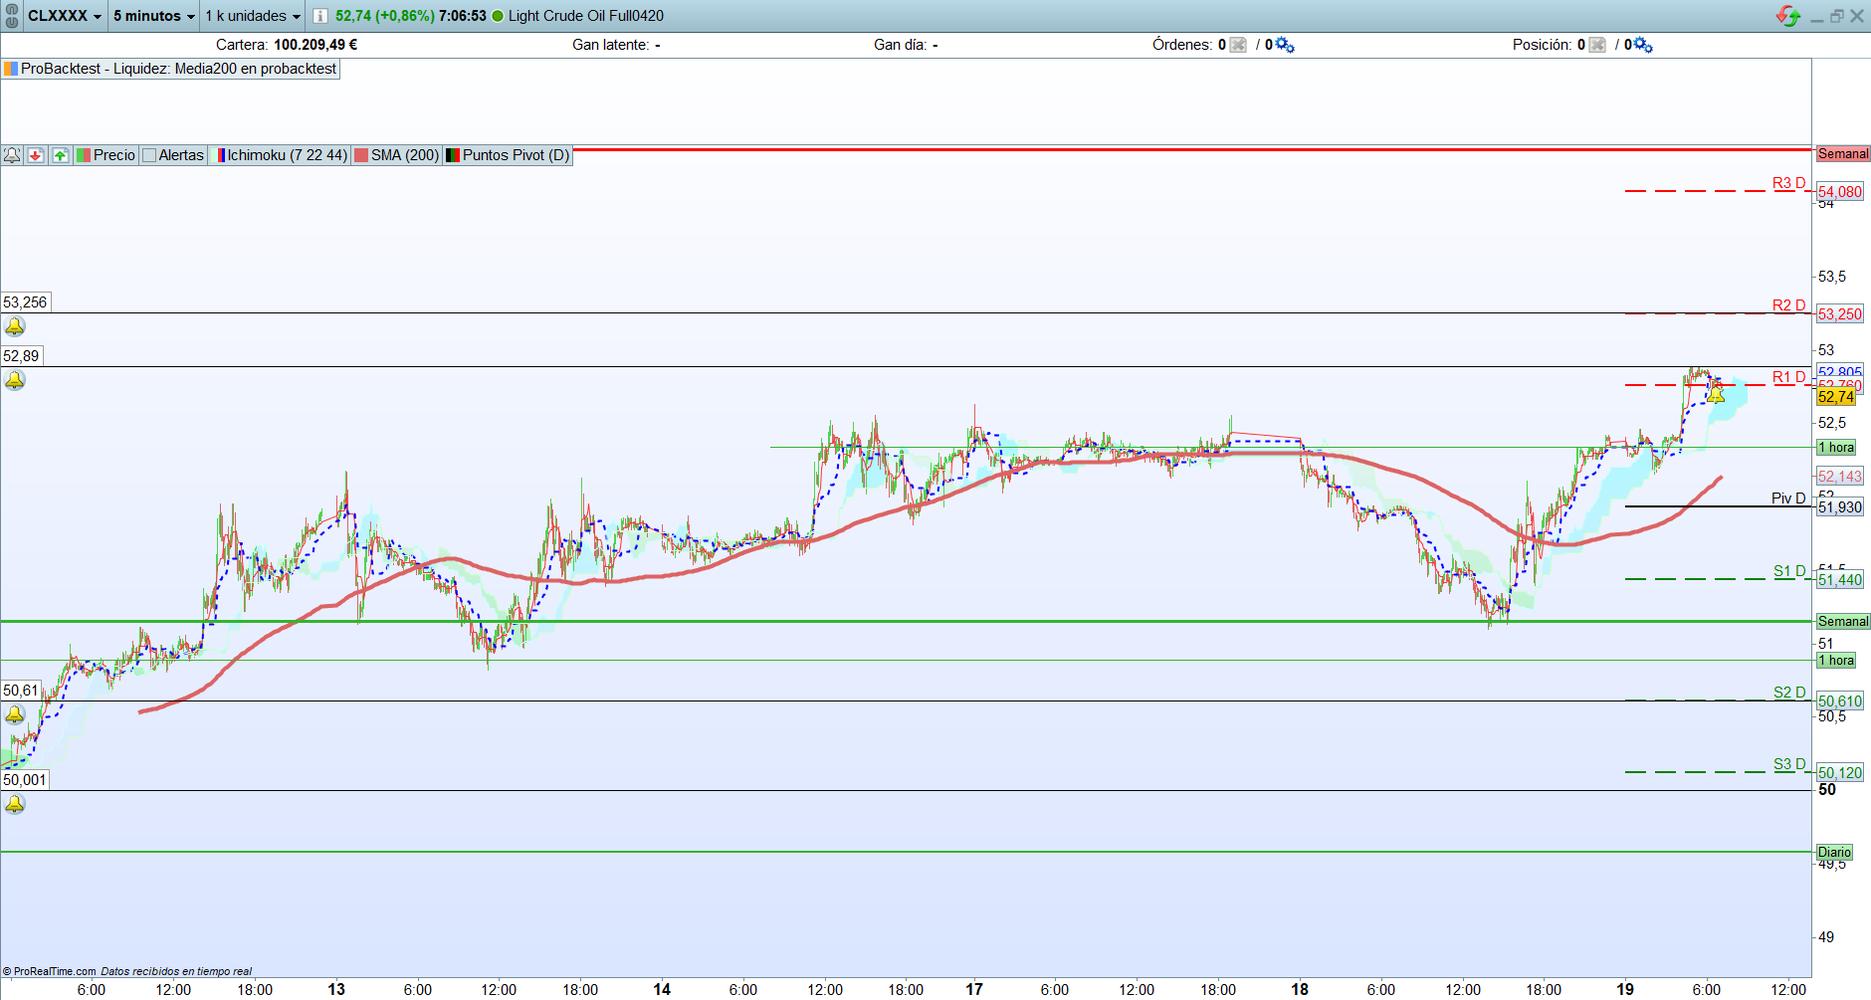Click the 54,080 R3 price tag

point(1840,192)
